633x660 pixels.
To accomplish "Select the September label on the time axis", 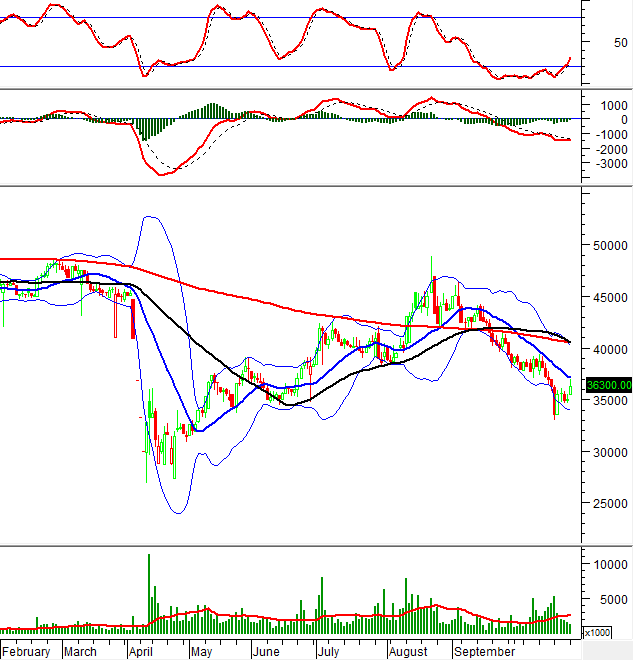I will point(483,651).
